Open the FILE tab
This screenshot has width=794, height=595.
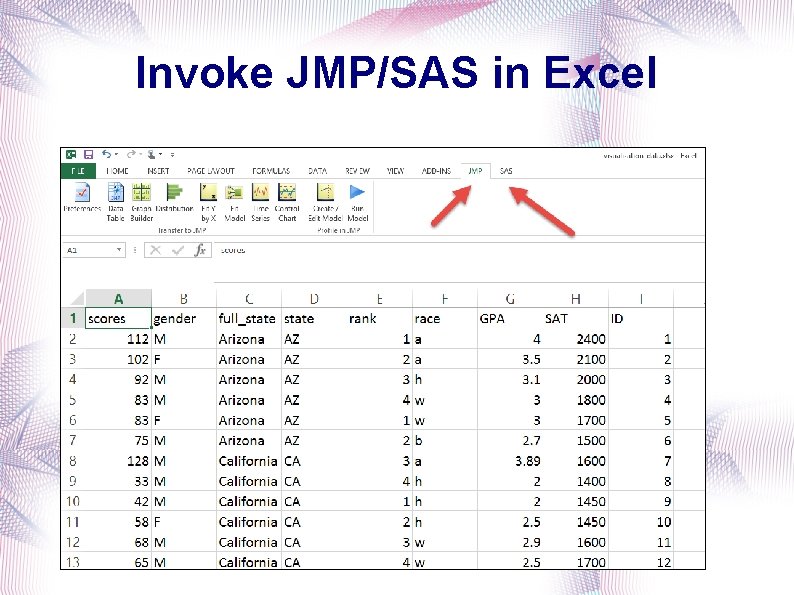tap(78, 171)
